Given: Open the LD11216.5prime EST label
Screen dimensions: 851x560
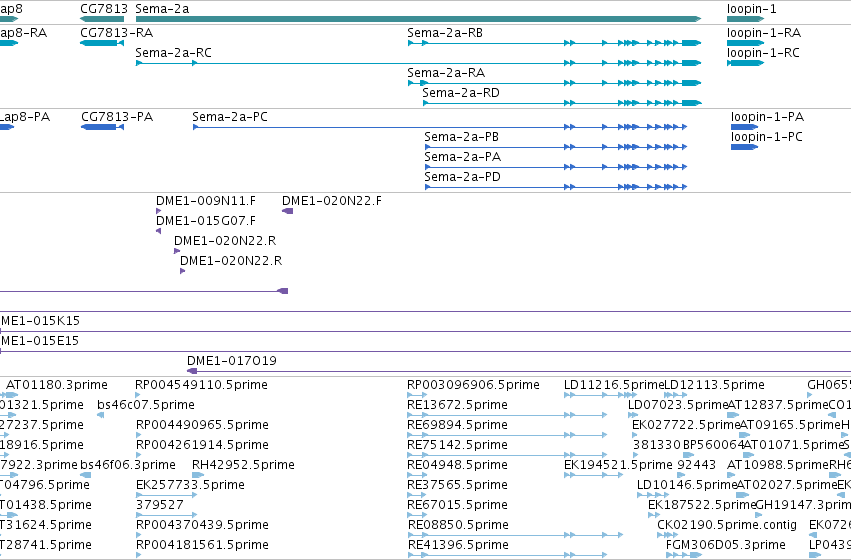Looking at the screenshot, I should [614, 385].
